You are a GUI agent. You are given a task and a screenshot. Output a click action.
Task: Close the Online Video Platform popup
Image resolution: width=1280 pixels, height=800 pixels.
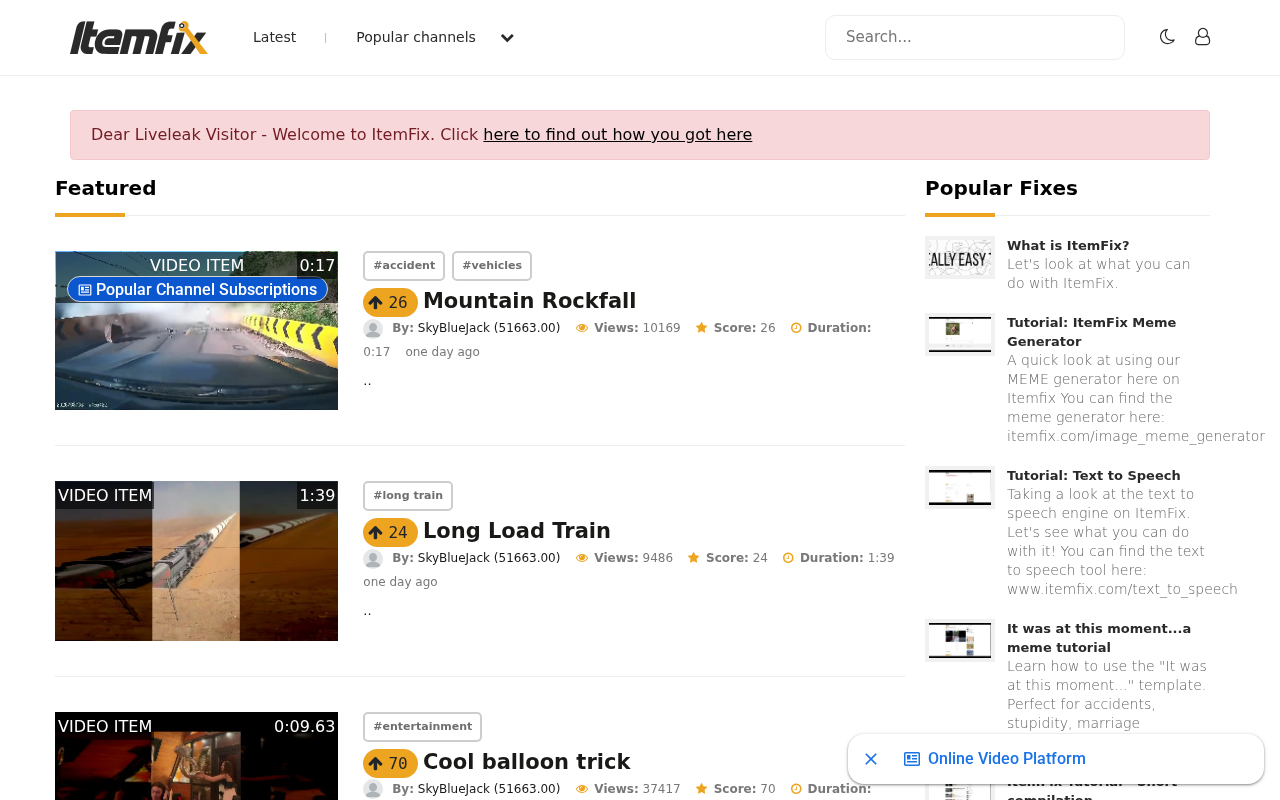pos(871,759)
